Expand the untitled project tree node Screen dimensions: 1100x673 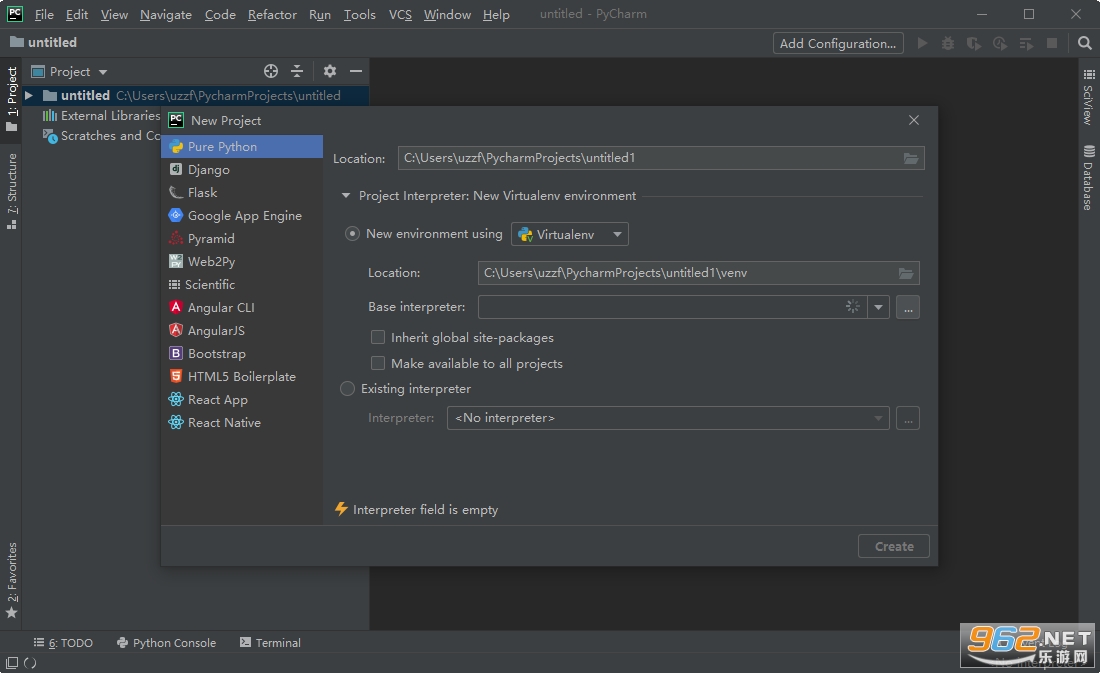click(x=29, y=95)
